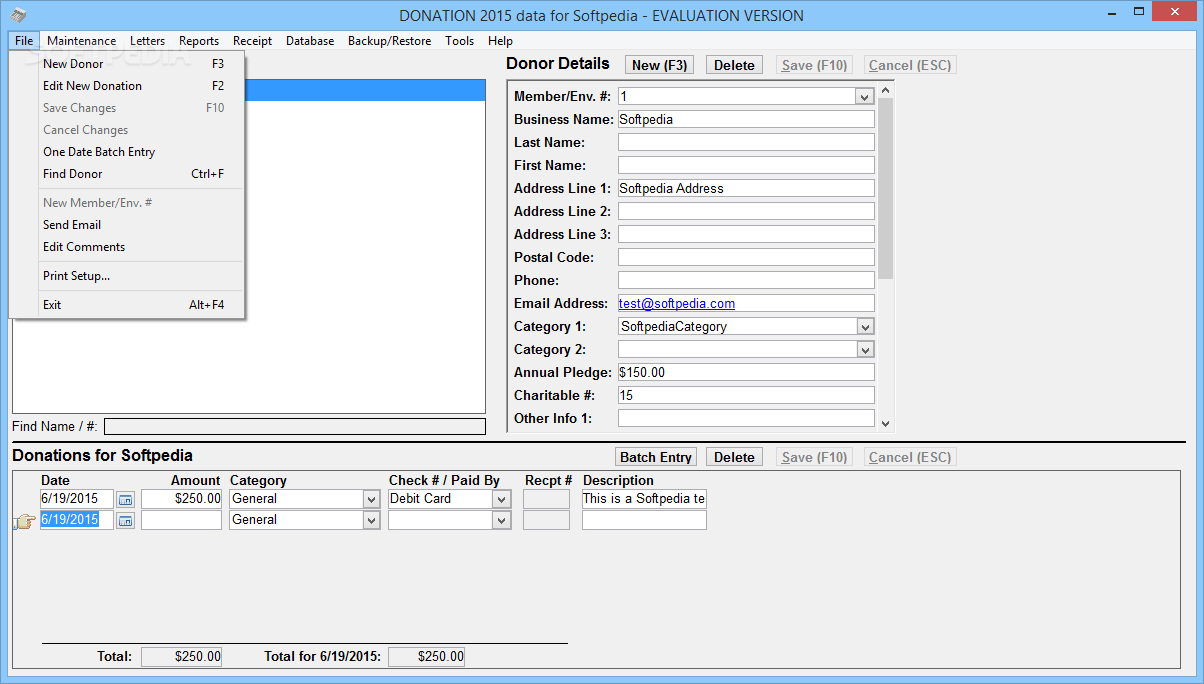Viewport: 1204px width, 684px height.
Task: Click the Total for 6/19/2015 amount box
Action: 426,657
